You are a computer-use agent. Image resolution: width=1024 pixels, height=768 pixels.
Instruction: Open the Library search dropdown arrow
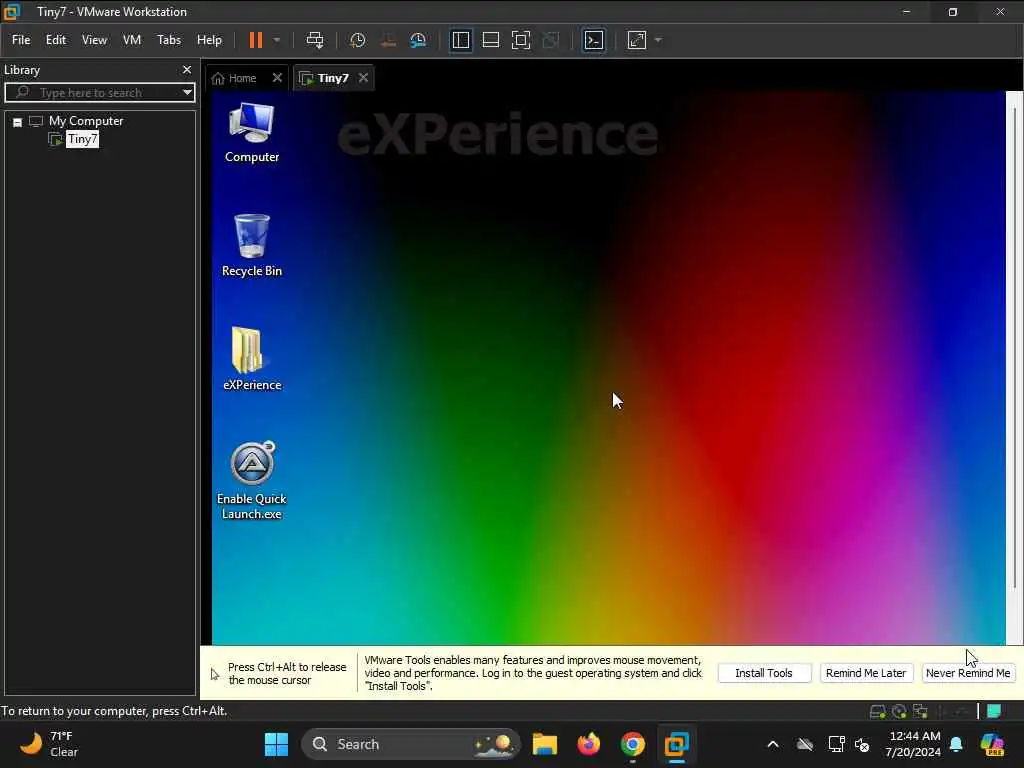187,93
